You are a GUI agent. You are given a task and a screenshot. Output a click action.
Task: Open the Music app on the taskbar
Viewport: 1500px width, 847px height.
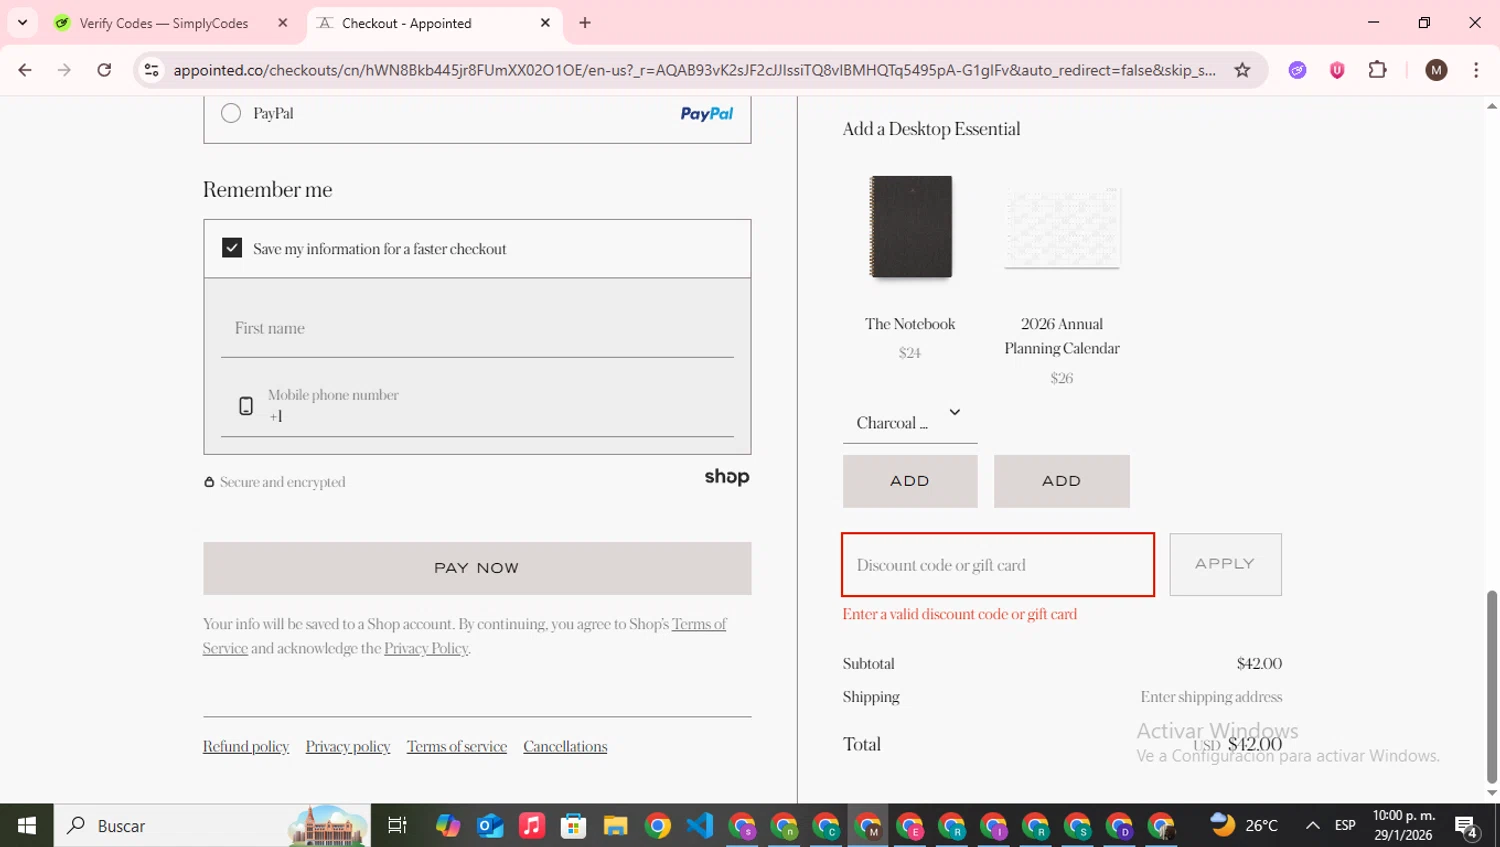click(x=532, y=825)
